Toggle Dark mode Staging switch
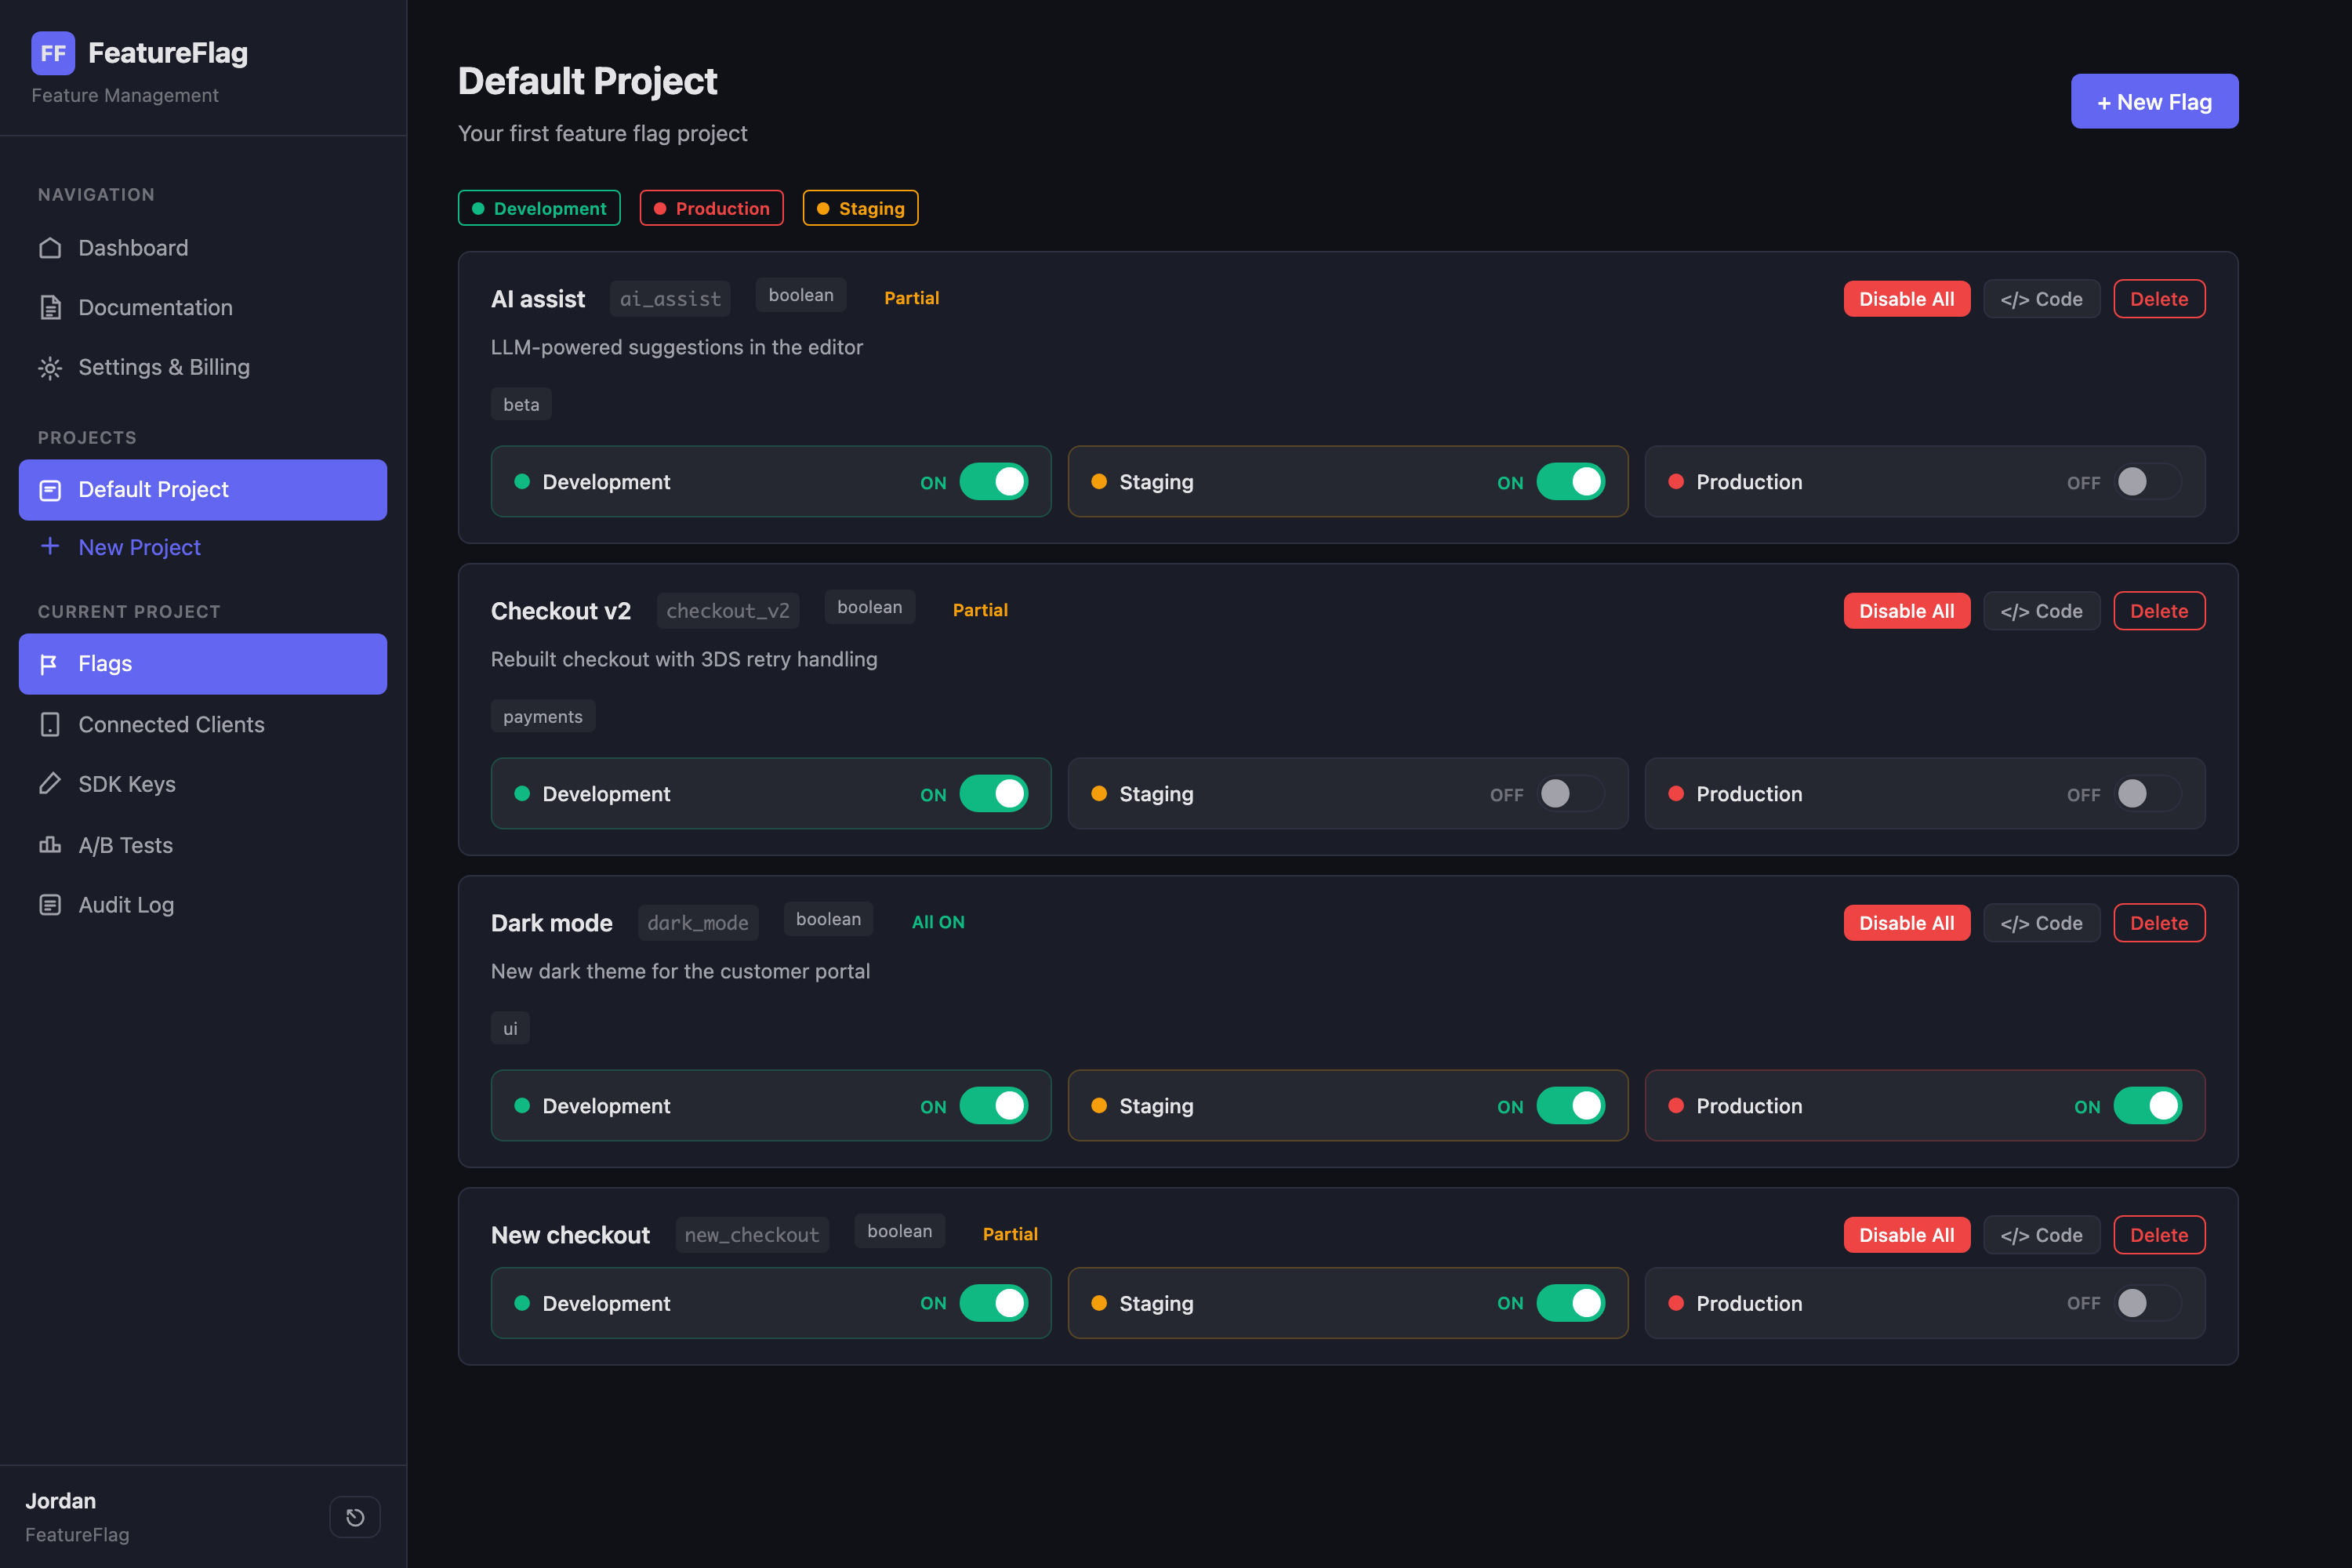Viewport: 2352px width, 1568px height. click(1571, 1106)
